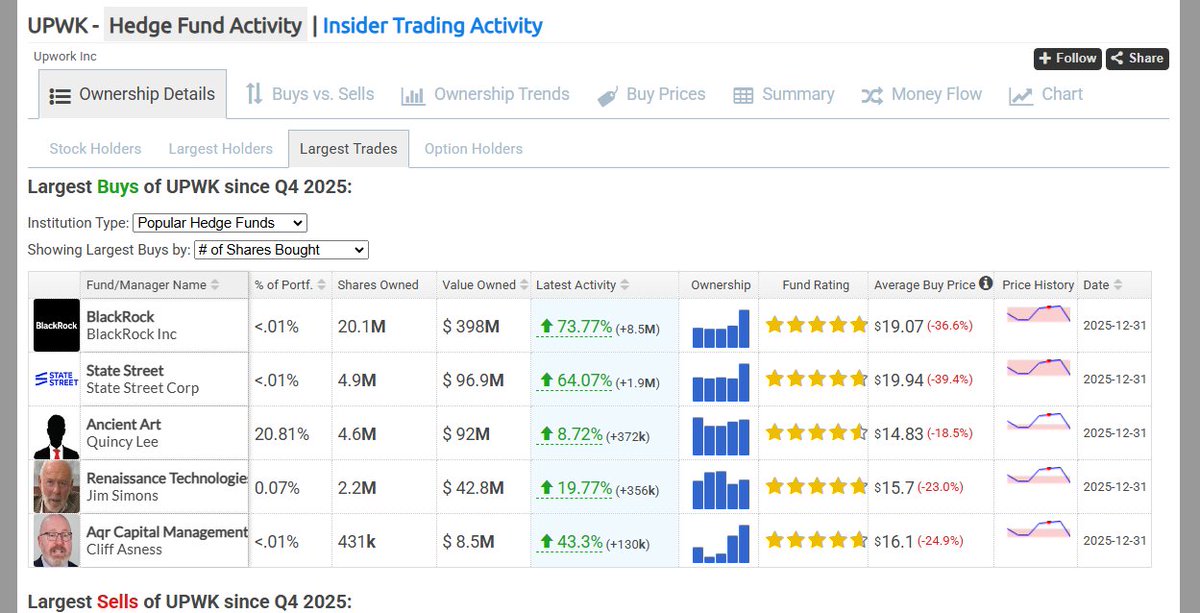Screen dimensions: 1200x613
Task: Sort by Value Owned column
Action: click(x=485, y=285)
